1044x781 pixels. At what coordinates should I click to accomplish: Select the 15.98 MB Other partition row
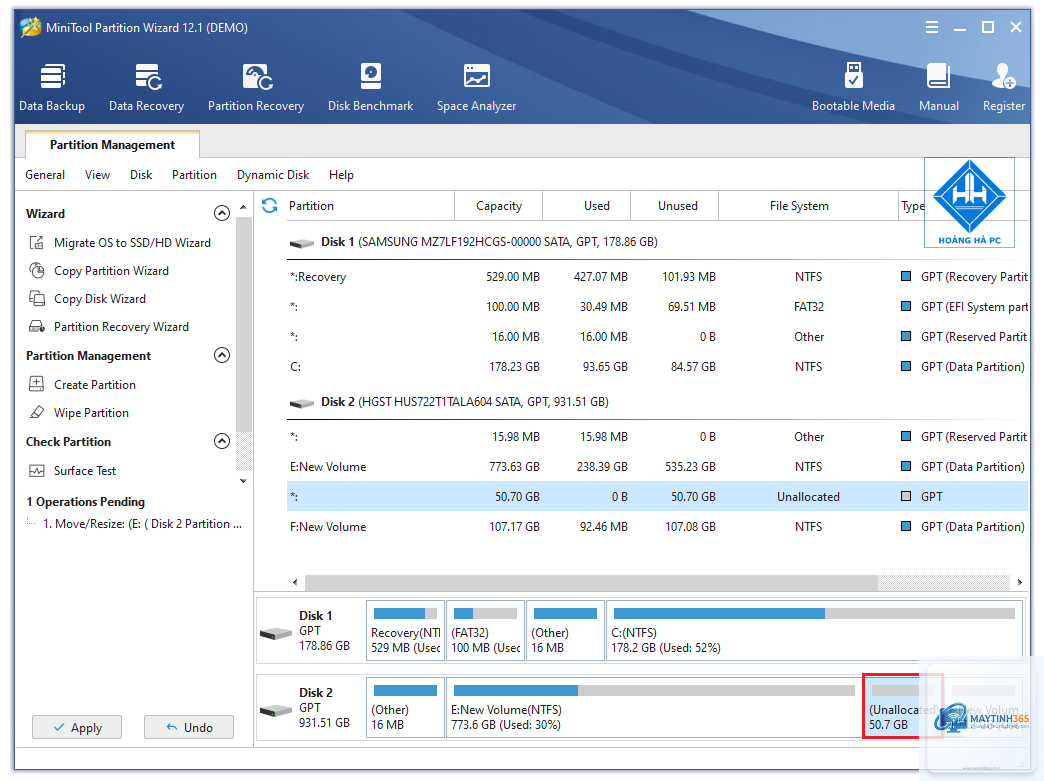coord(657,437)
